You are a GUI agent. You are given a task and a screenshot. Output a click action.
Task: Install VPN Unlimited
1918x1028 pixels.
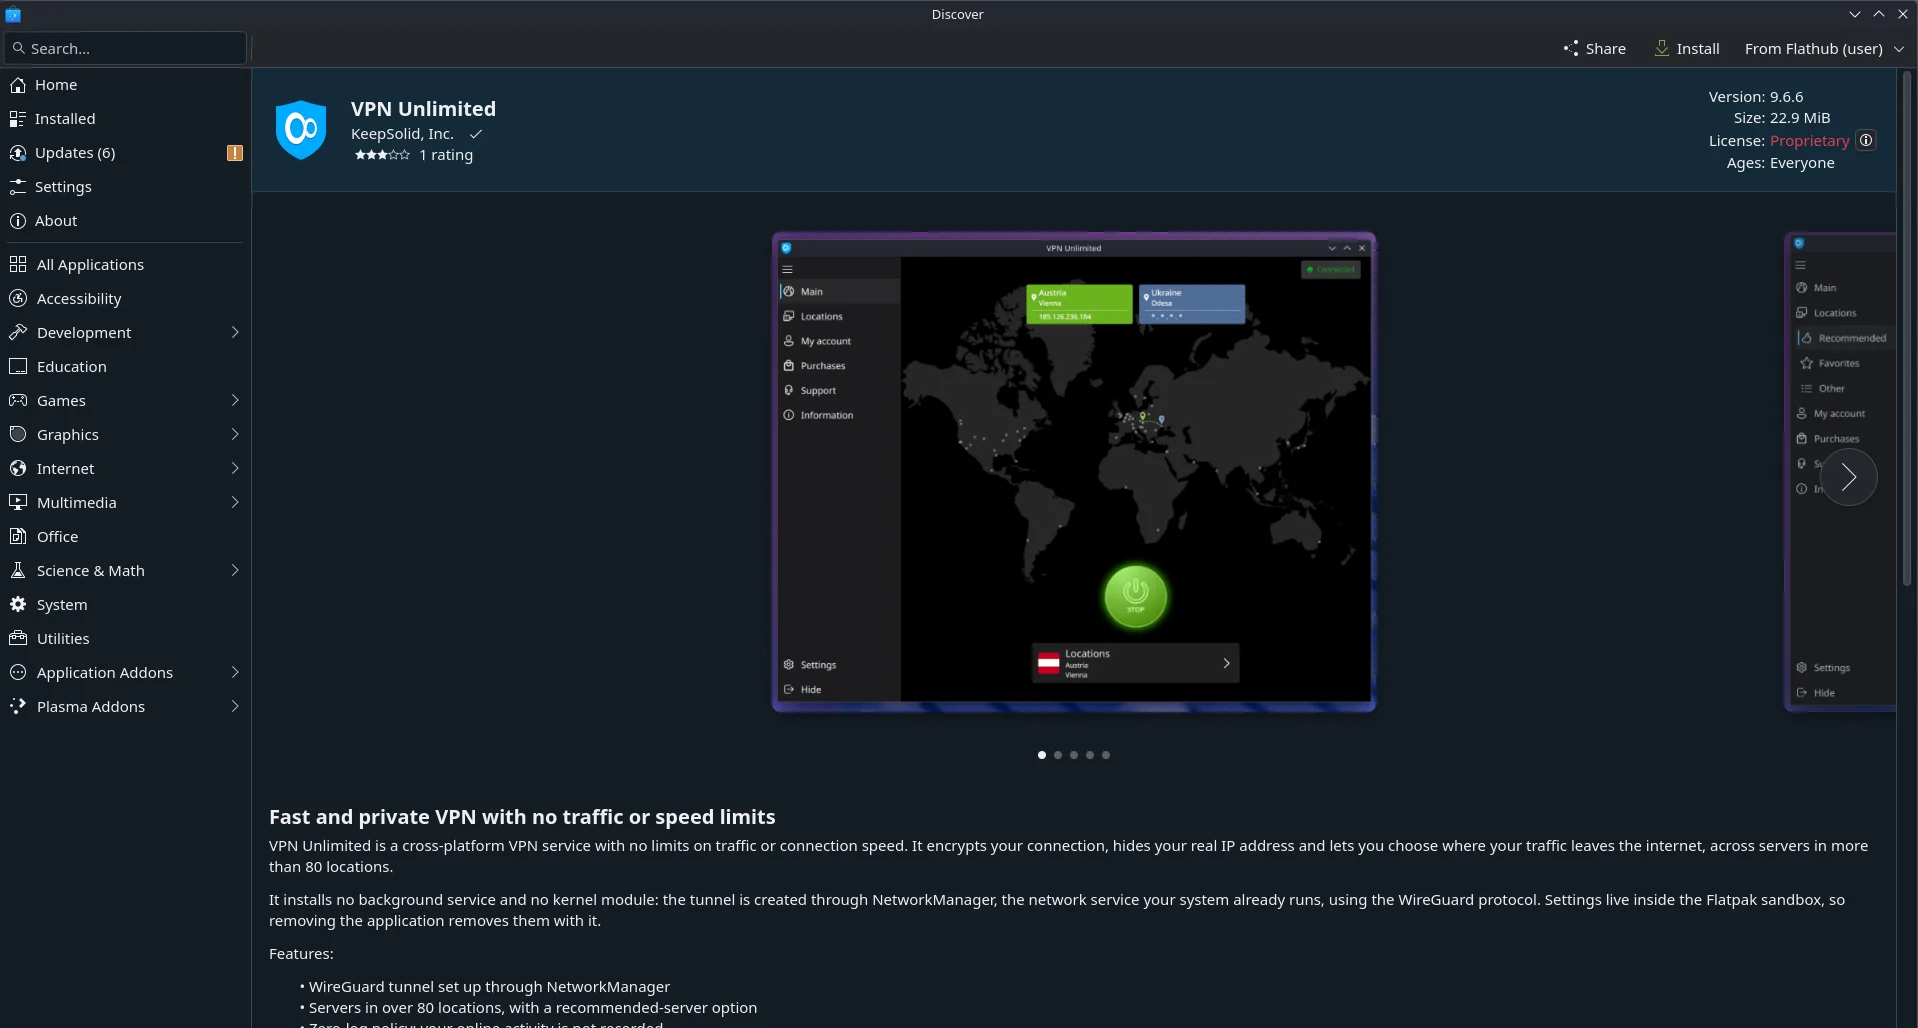pyautogui.click(x=1687, y=49)
